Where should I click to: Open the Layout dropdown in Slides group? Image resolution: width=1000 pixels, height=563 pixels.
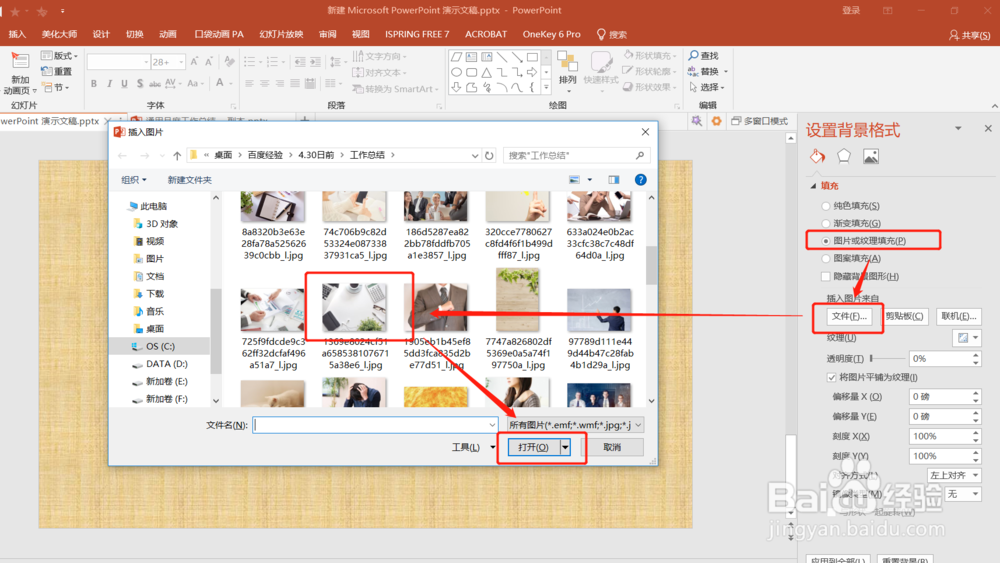point(59,55)
